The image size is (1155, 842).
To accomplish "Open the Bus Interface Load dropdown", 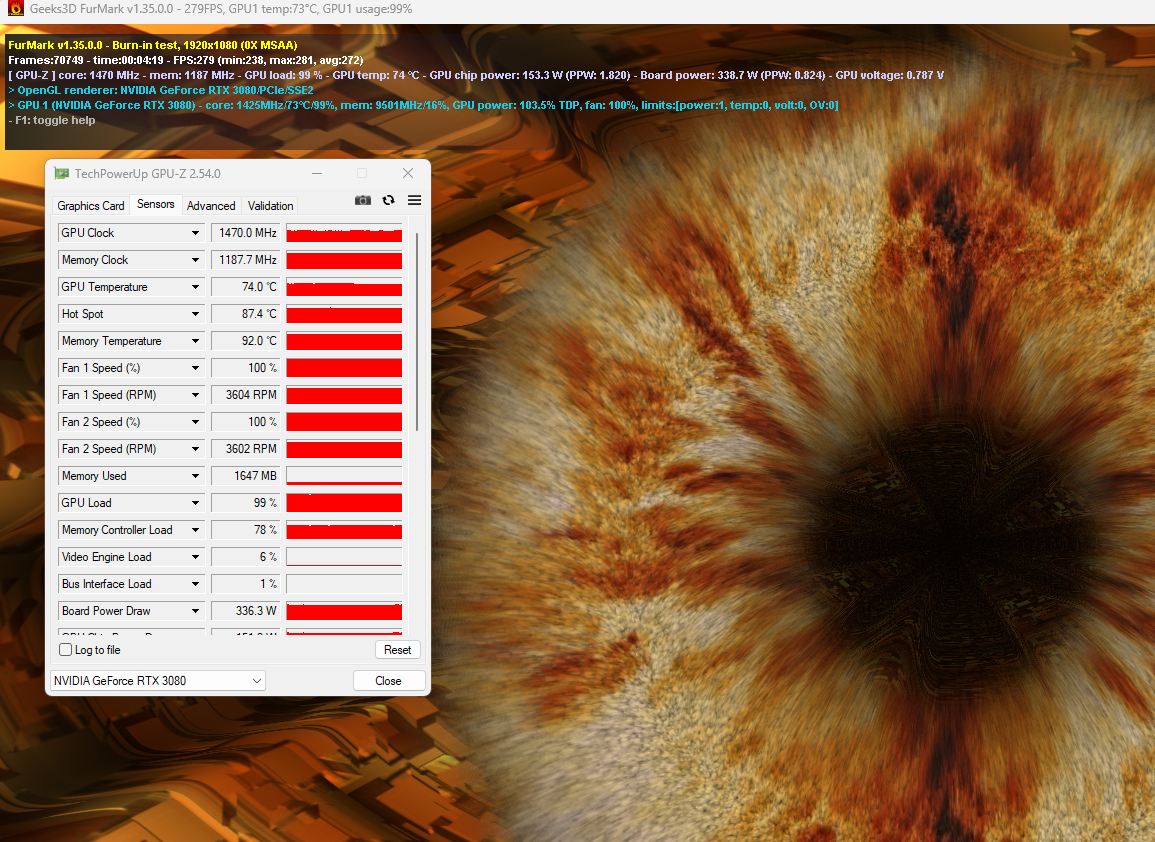I will point(195,584).
